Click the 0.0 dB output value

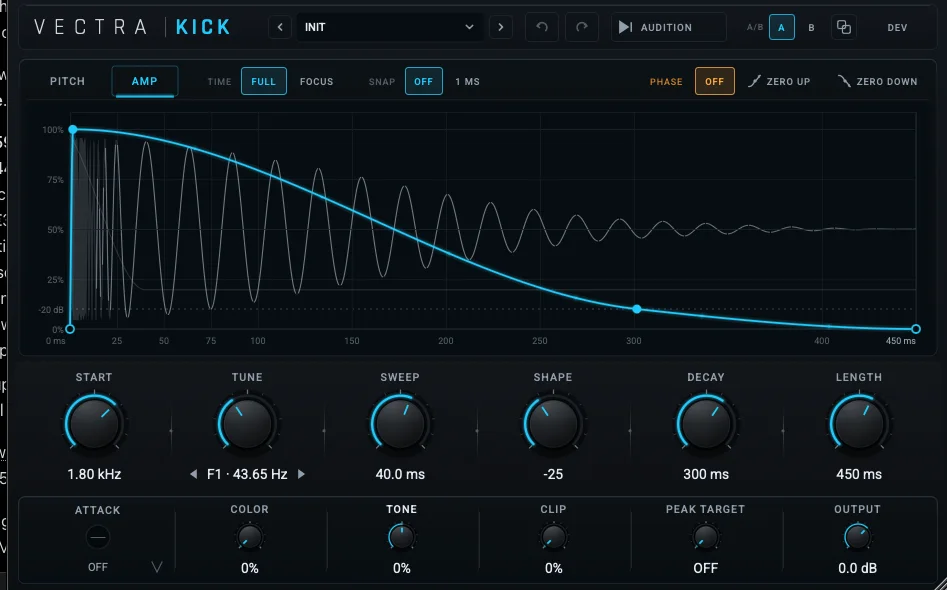point(857,568)
